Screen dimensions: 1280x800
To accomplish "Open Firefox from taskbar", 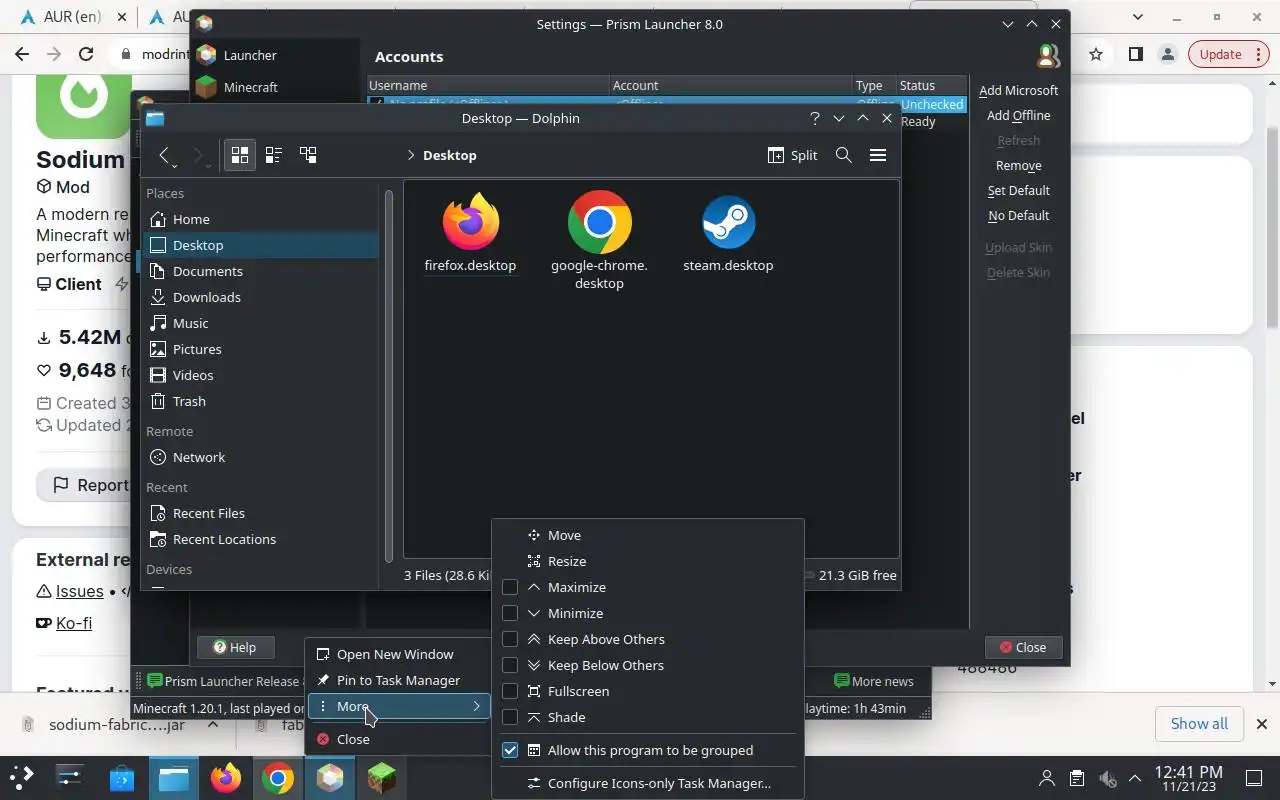I will pyautogui.click(x=226, y=777).
